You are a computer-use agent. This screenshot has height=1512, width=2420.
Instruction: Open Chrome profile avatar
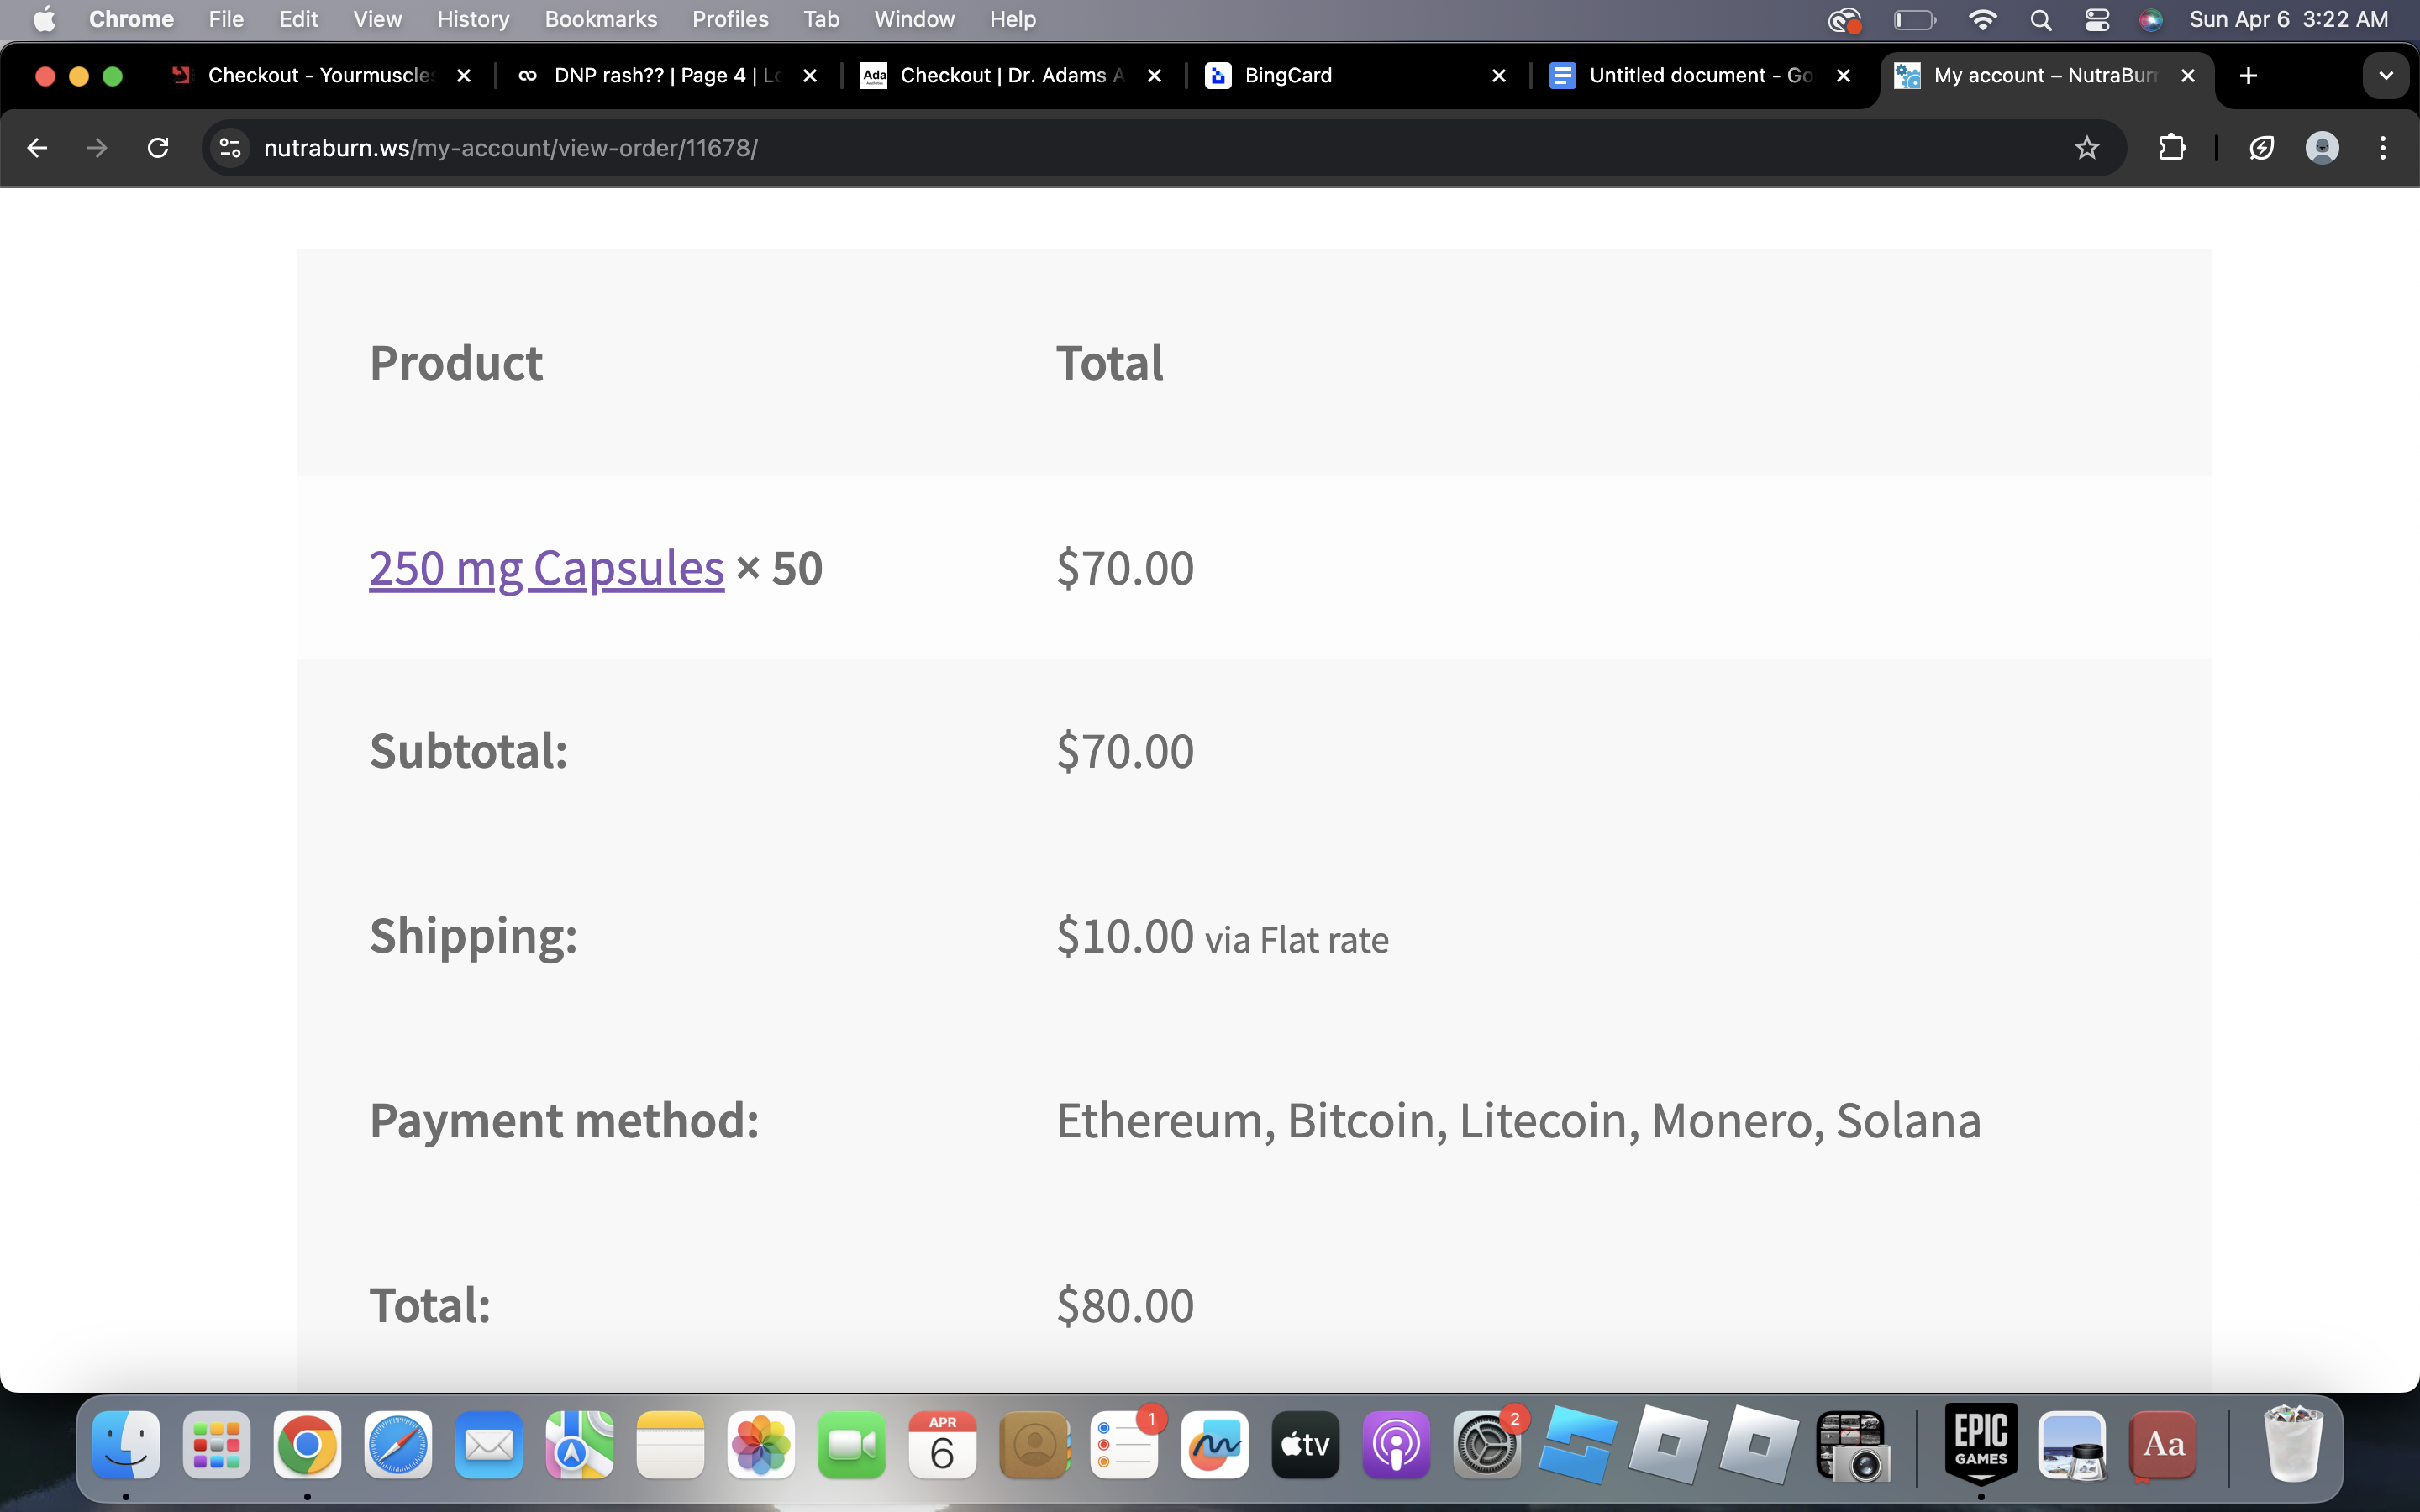[2321, 148]
